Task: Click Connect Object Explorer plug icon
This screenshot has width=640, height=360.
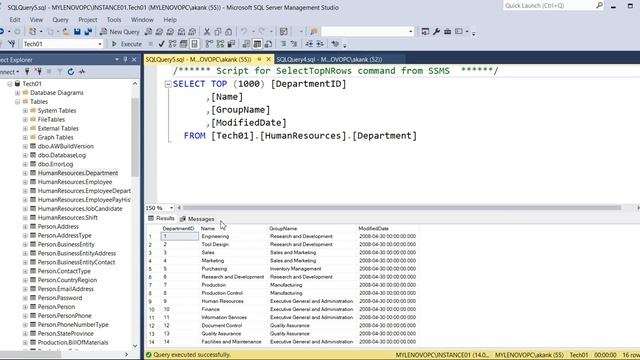Action: pyautogui.click(x=27, y=72)
